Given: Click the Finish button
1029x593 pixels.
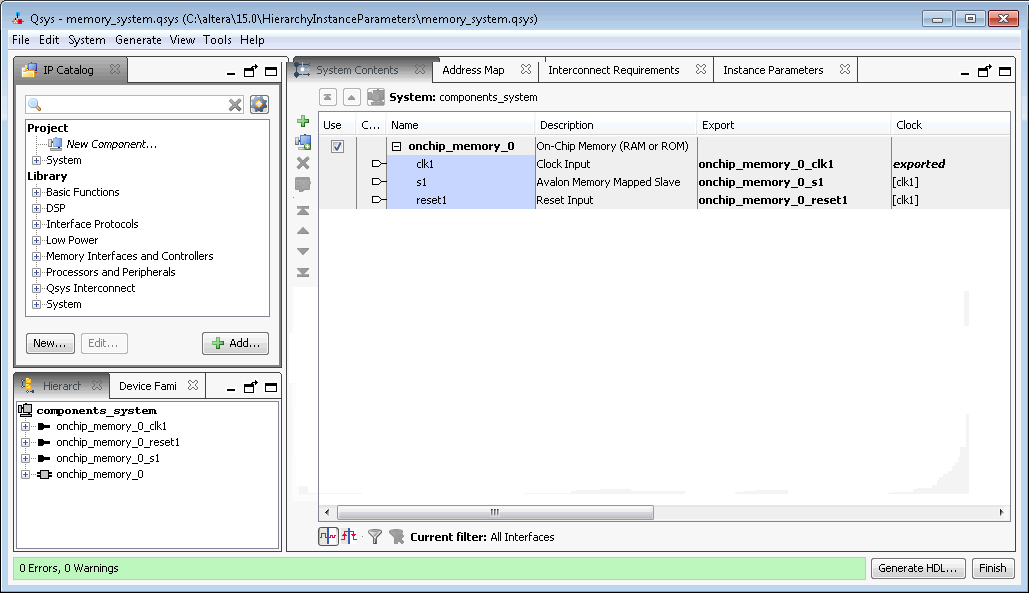Looking at the screenshot, I should click(992, 568).
